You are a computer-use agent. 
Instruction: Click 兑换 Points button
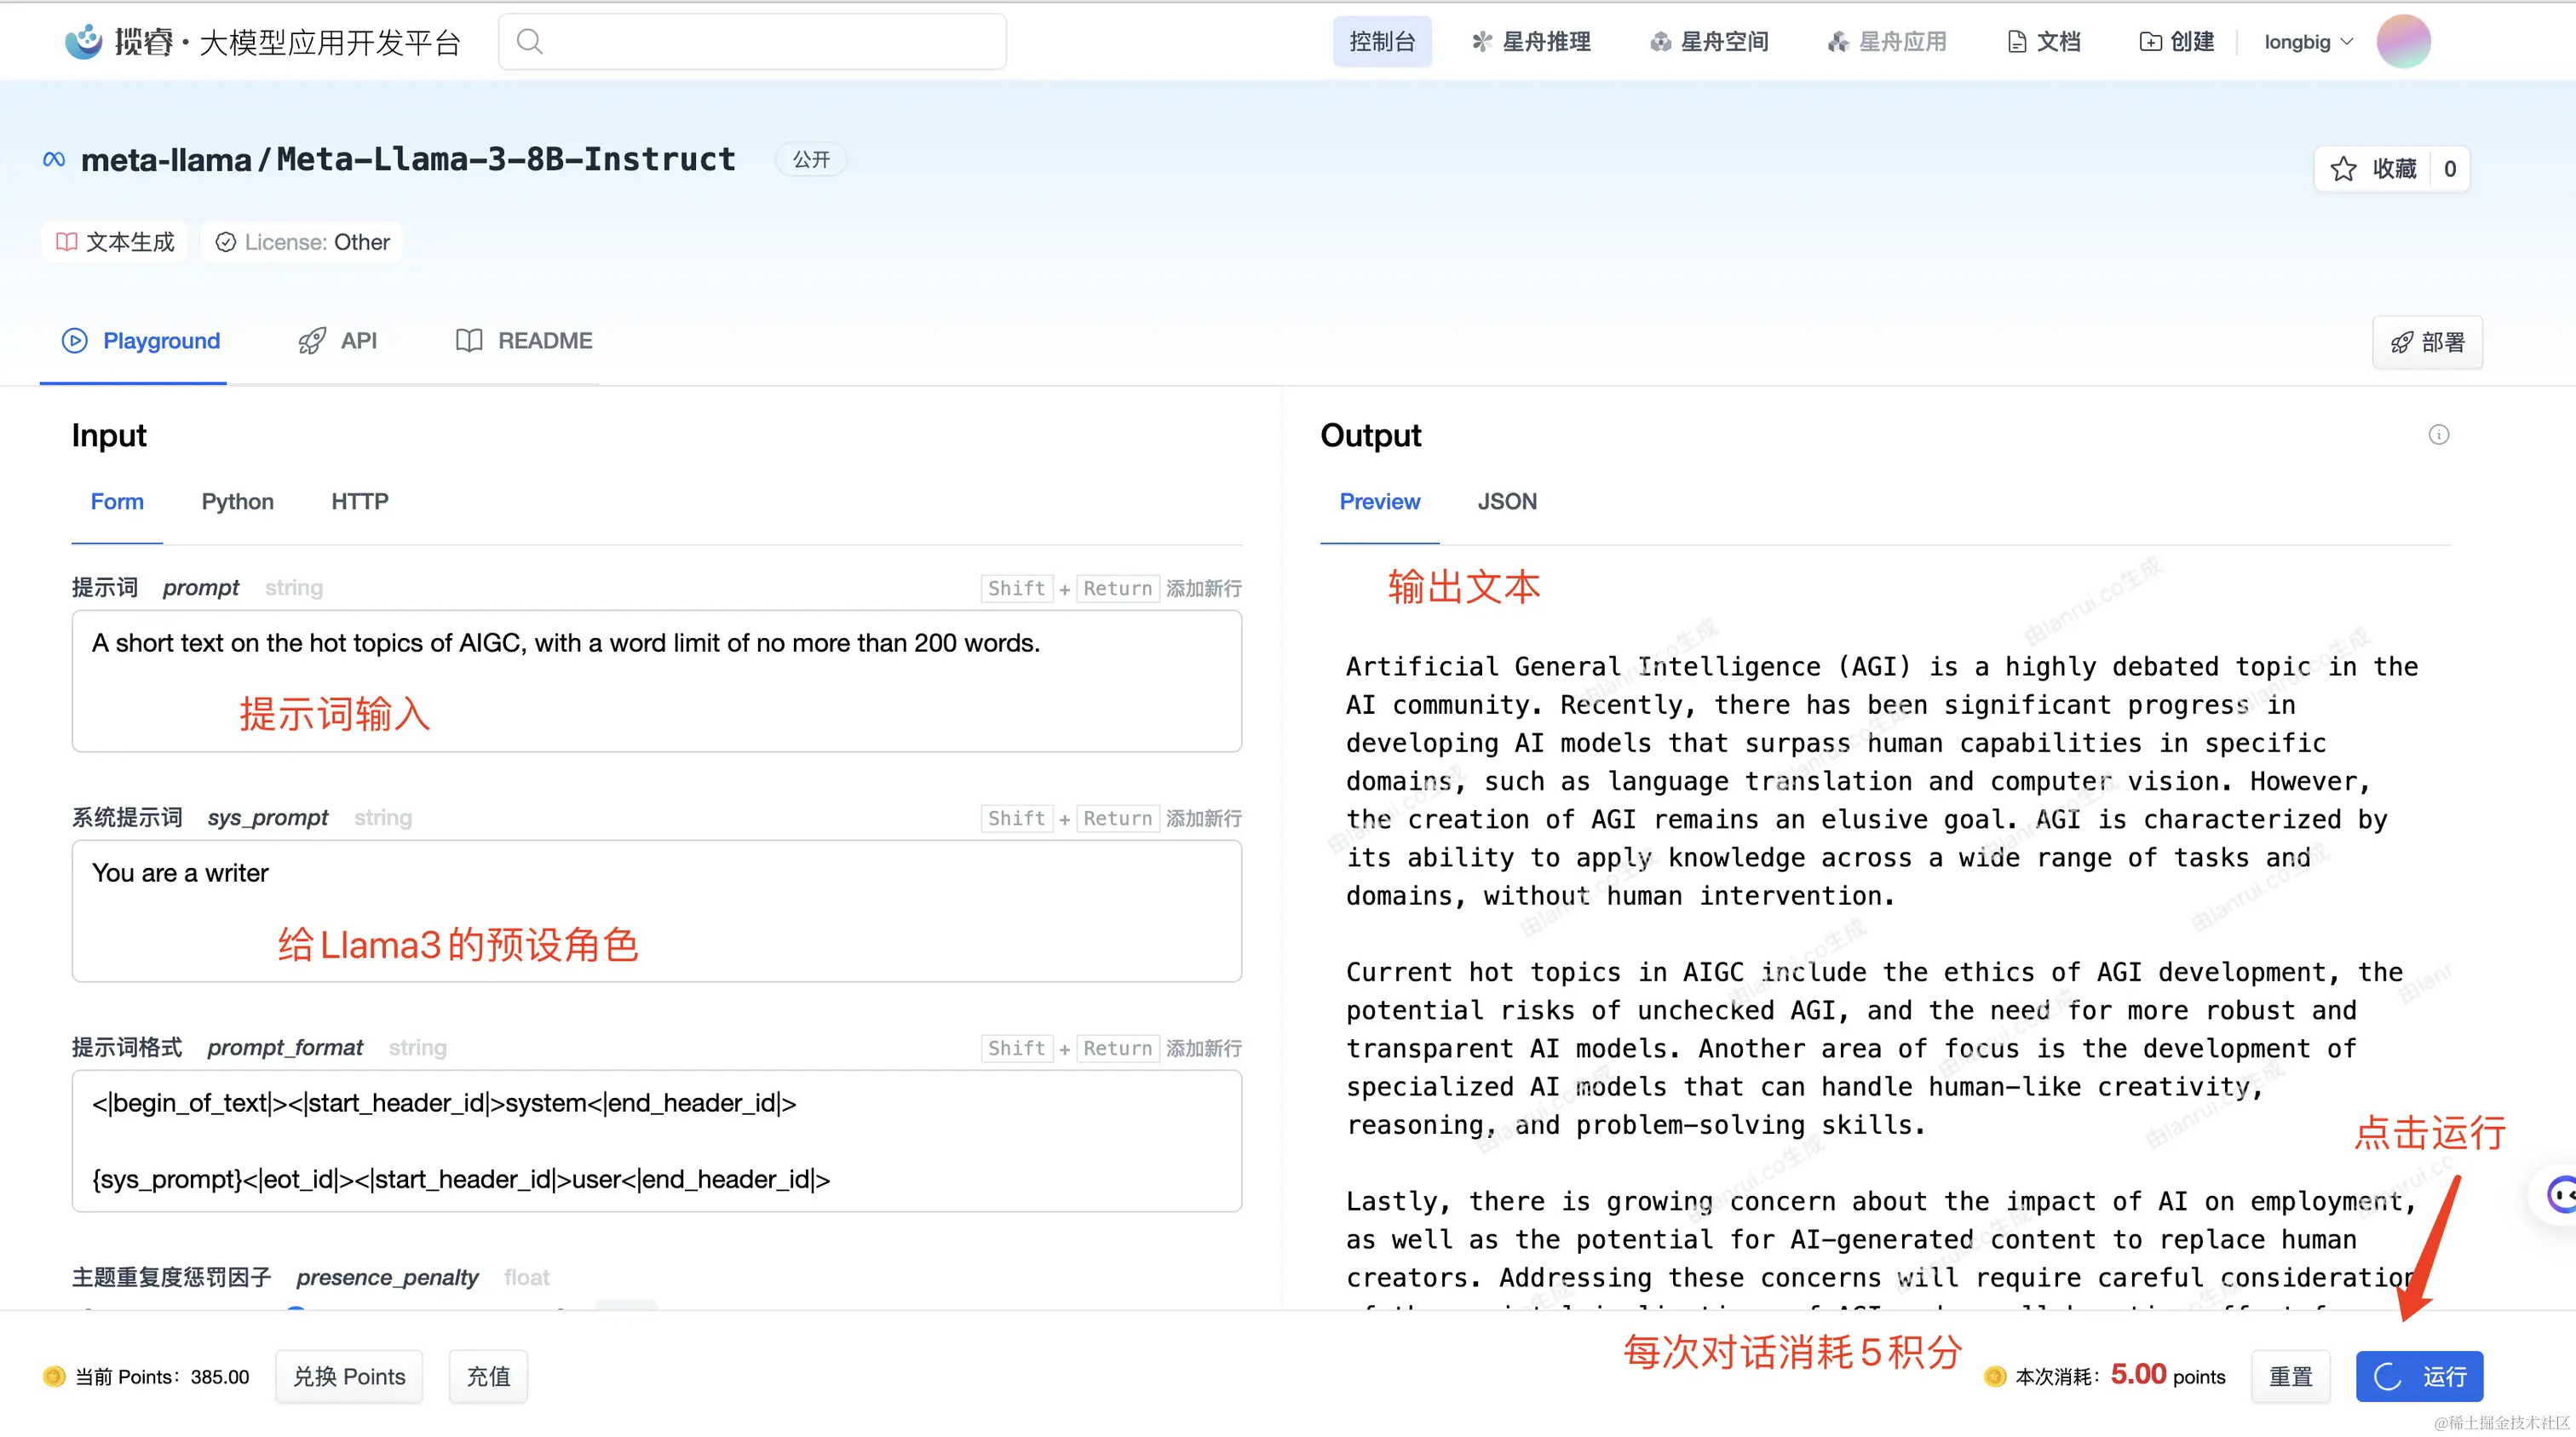coord(349,1377)
